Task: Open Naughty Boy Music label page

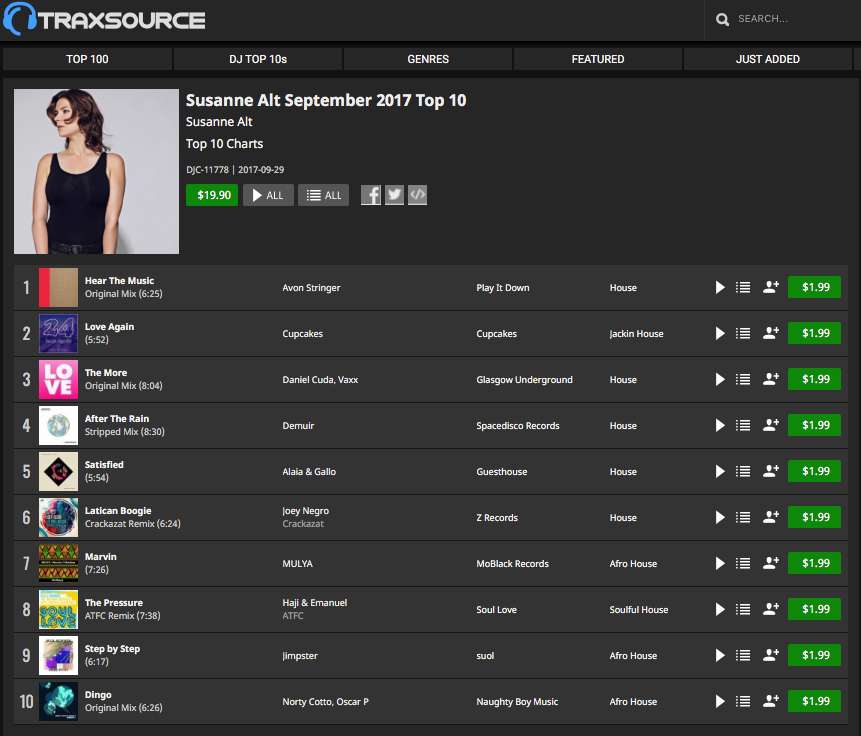Action: click(x=517, y=701)
